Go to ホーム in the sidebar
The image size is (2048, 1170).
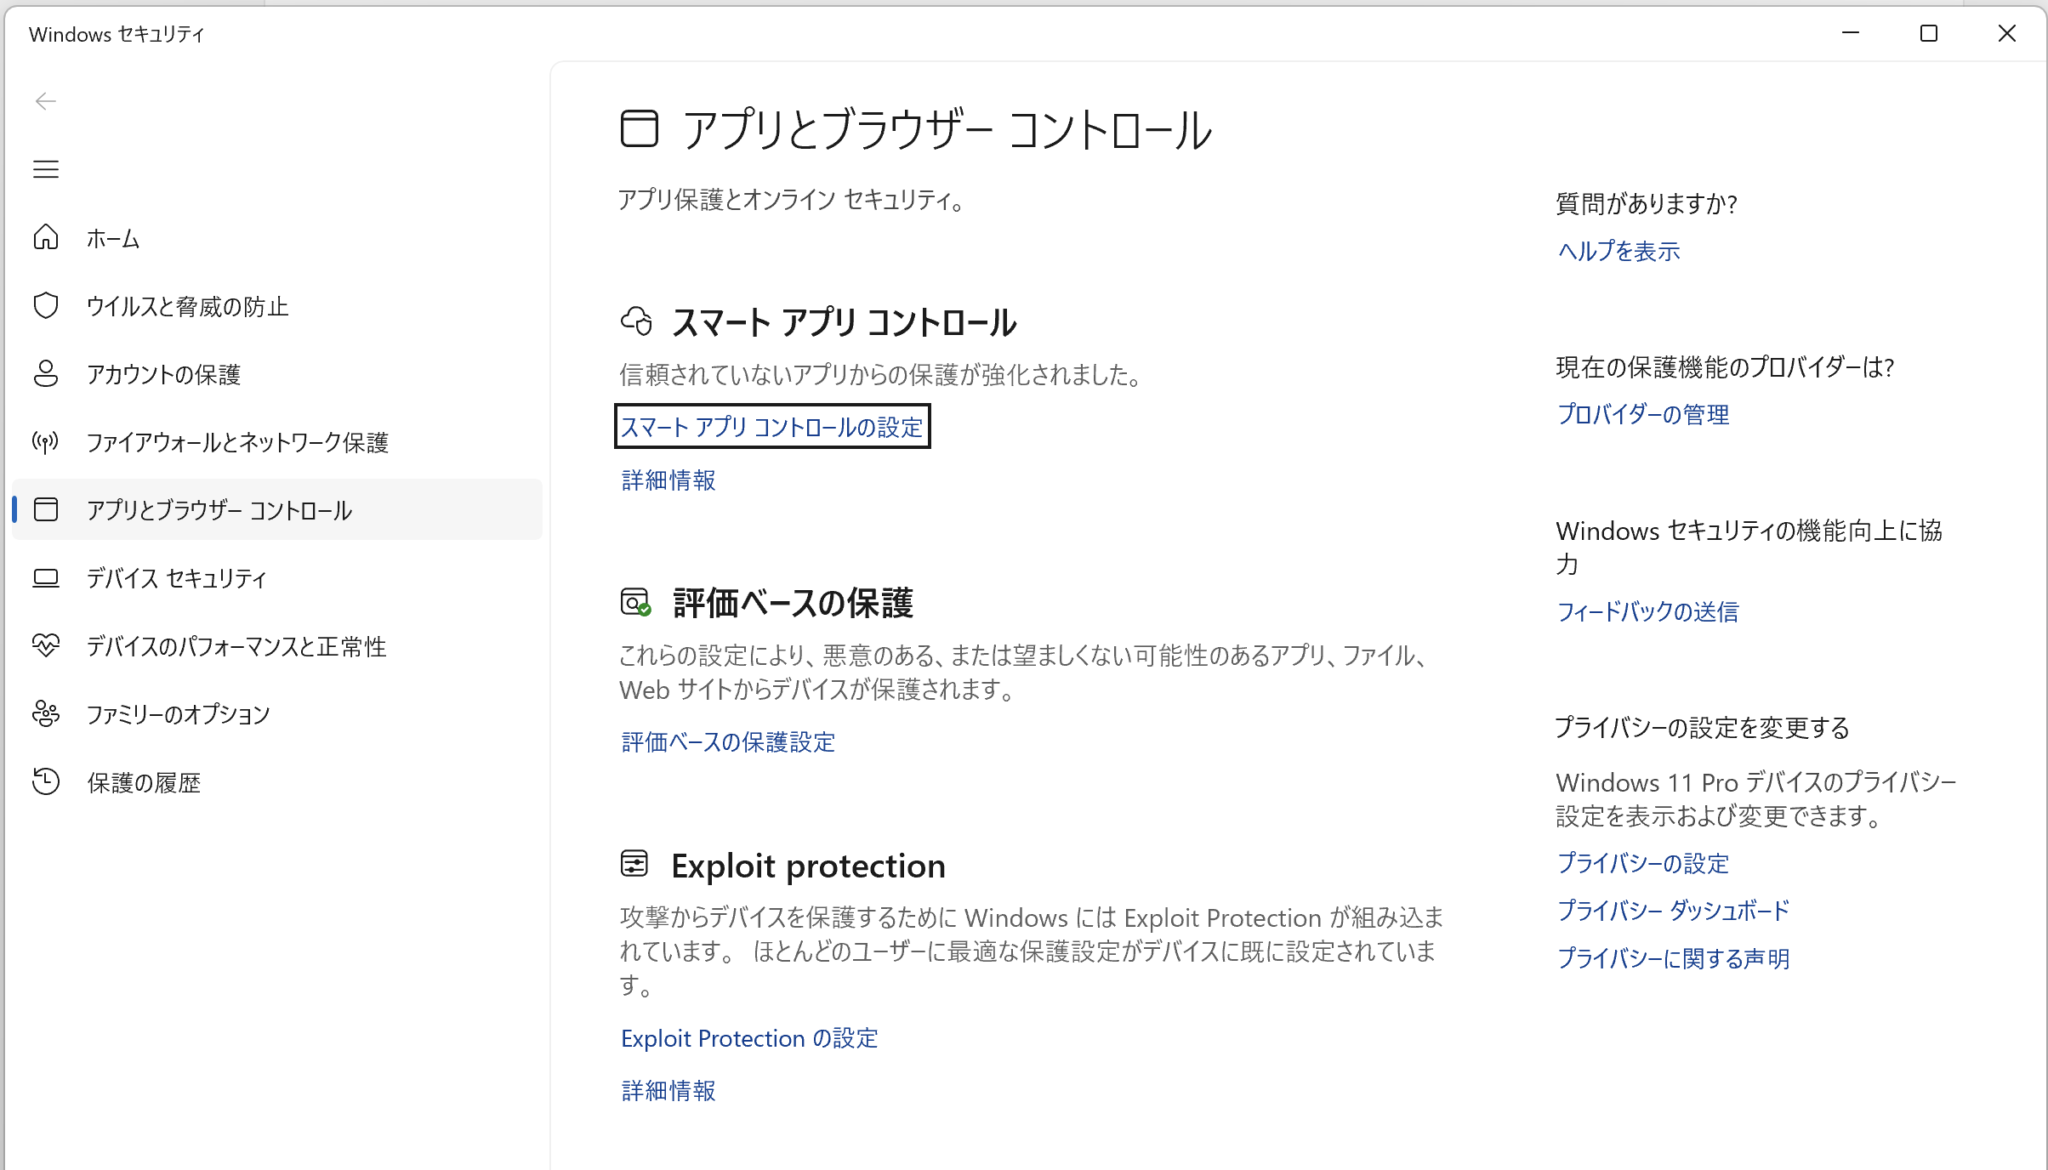[277, 238]
